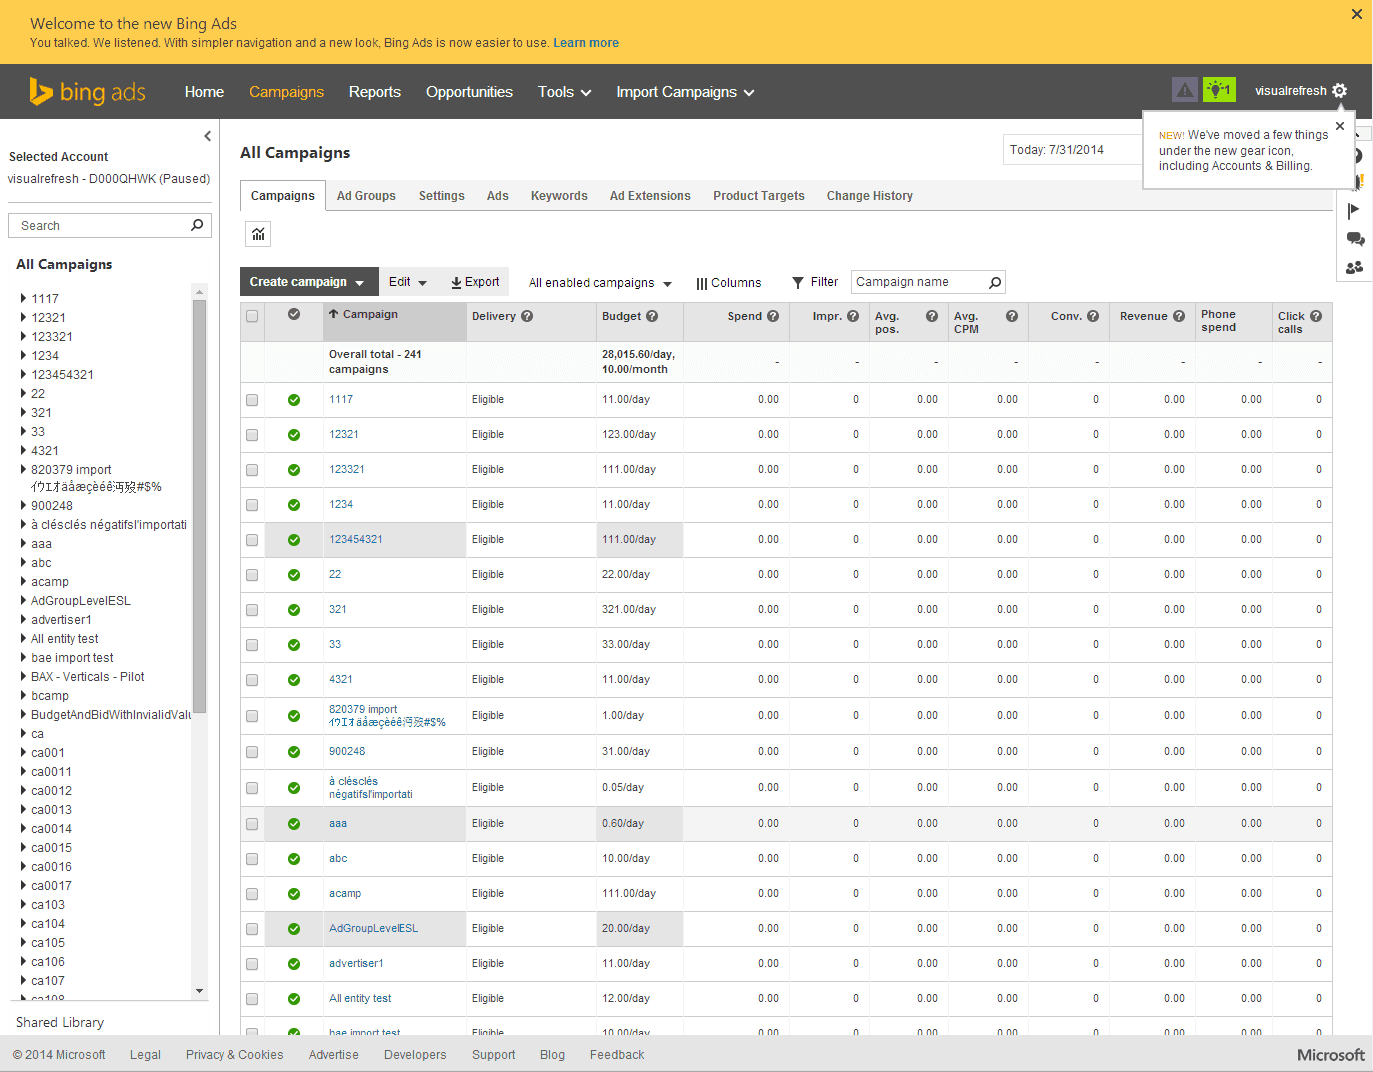Click the Export button
The image size is (1373, 1072).
tap(475, 282)
